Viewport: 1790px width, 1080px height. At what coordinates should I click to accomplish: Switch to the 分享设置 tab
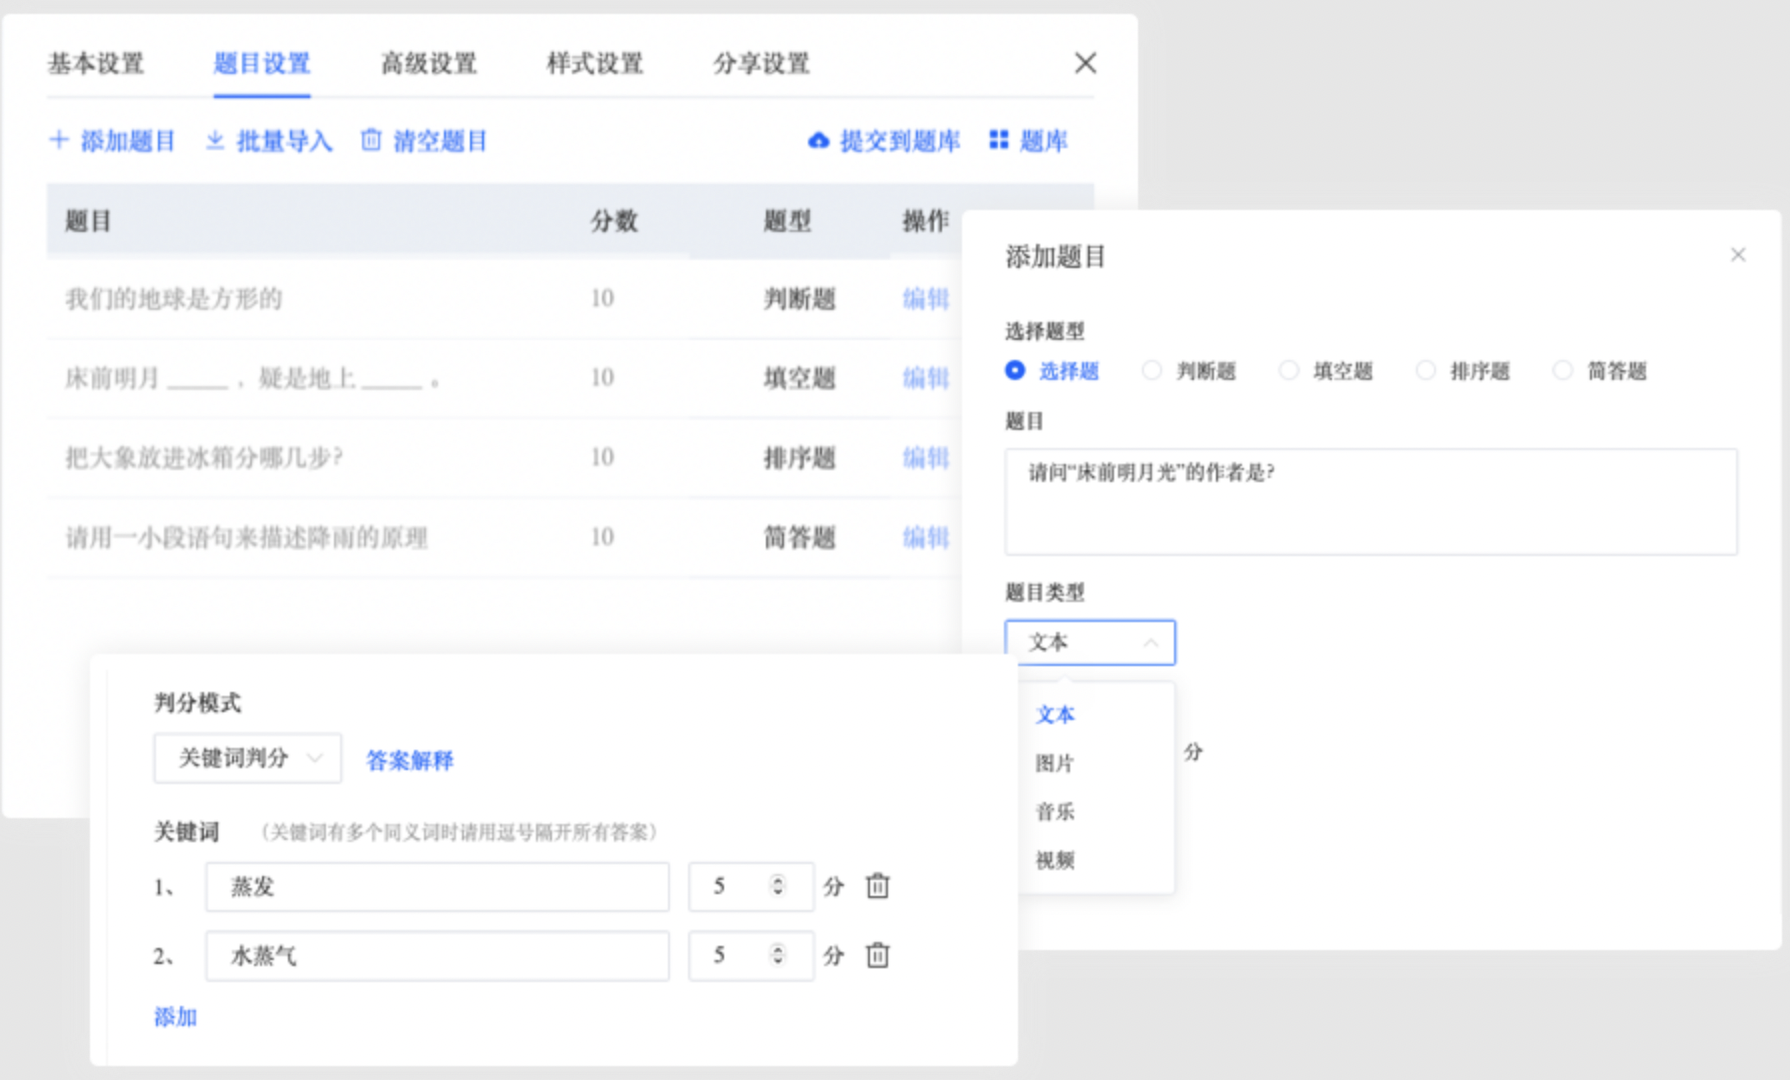coord(761,64)
